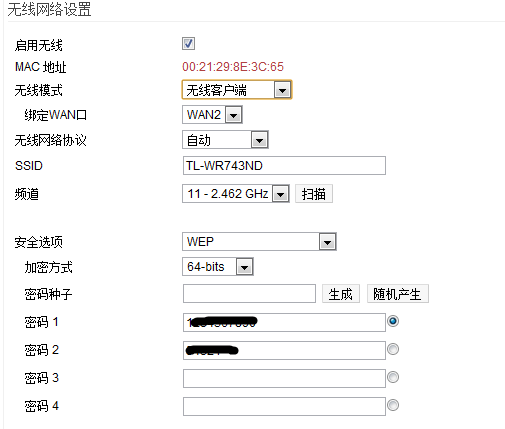Click the 生成 generate button

[341, 294]
